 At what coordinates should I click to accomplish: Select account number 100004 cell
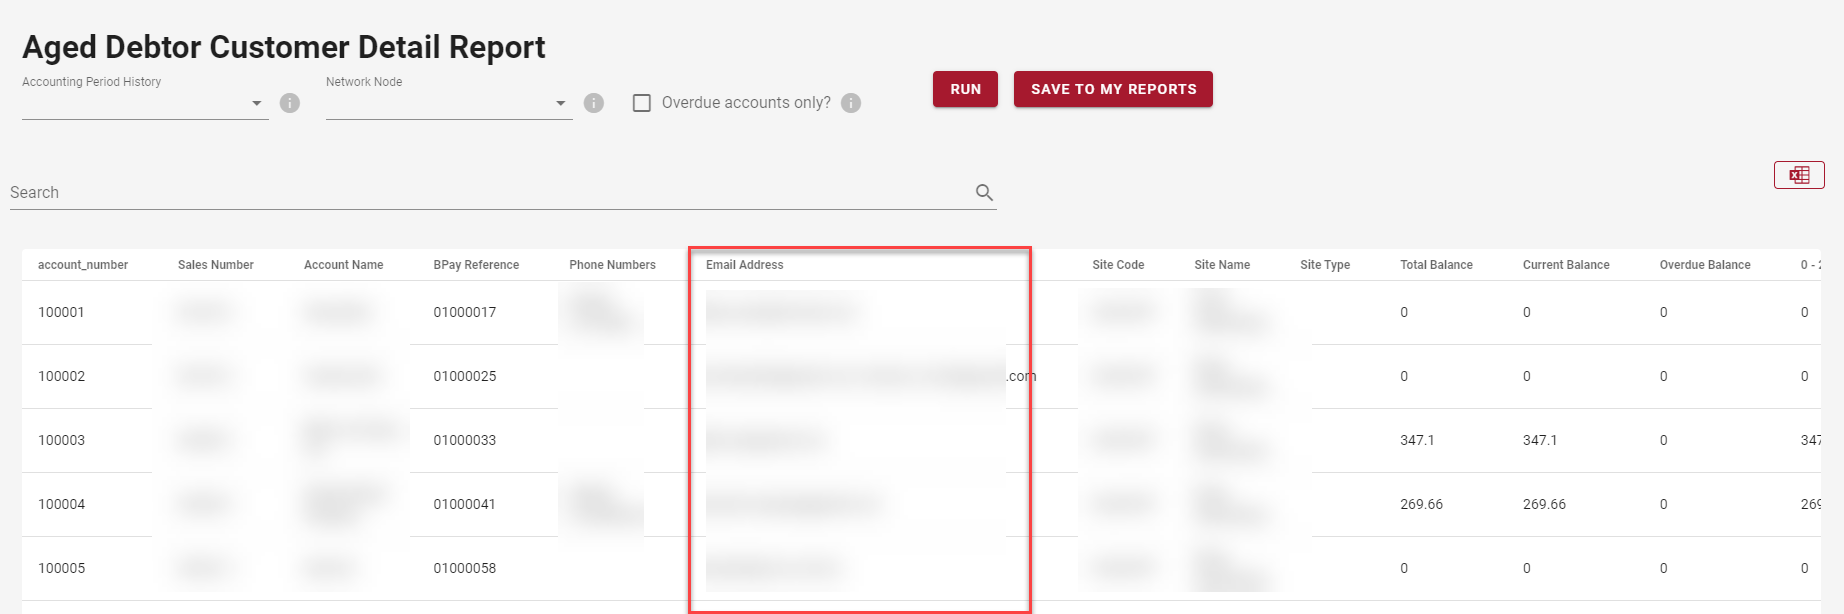point(62,504)
